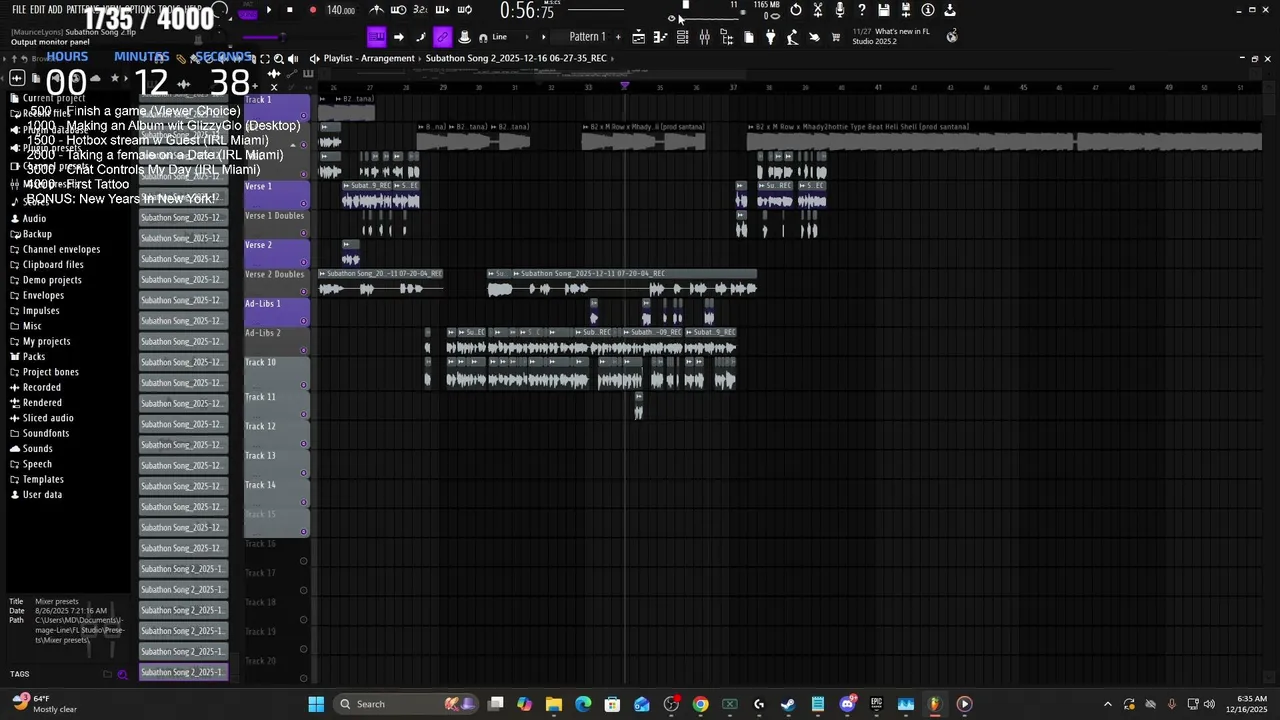
Task: Expand the Channel envelopes browser folder
Action: click(x=55, y=249)
